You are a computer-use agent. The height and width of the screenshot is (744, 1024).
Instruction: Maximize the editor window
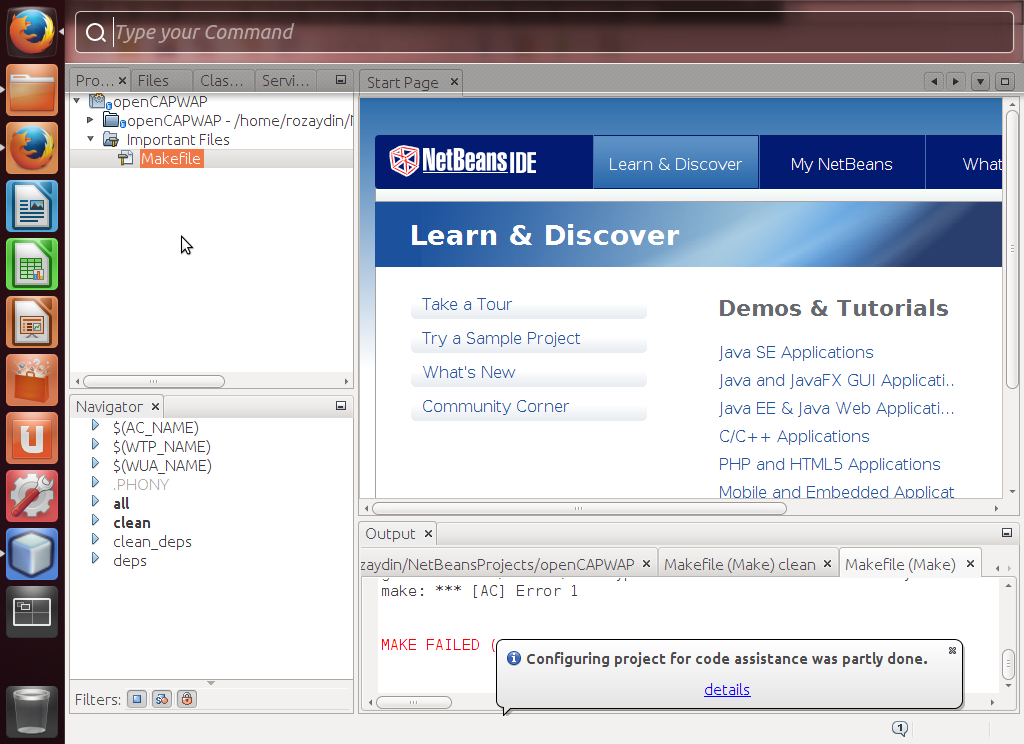[x=1005, y=82]
